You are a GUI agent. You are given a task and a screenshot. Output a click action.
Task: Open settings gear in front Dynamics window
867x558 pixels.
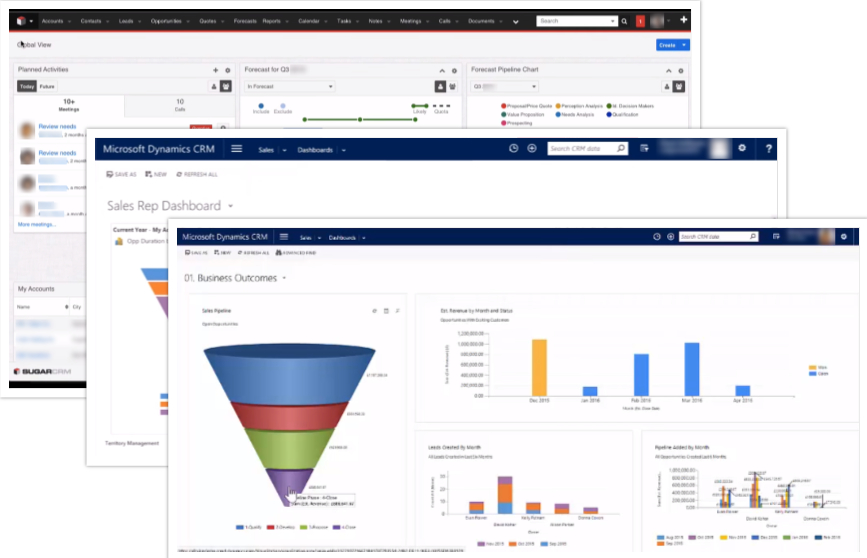(844, 237)
